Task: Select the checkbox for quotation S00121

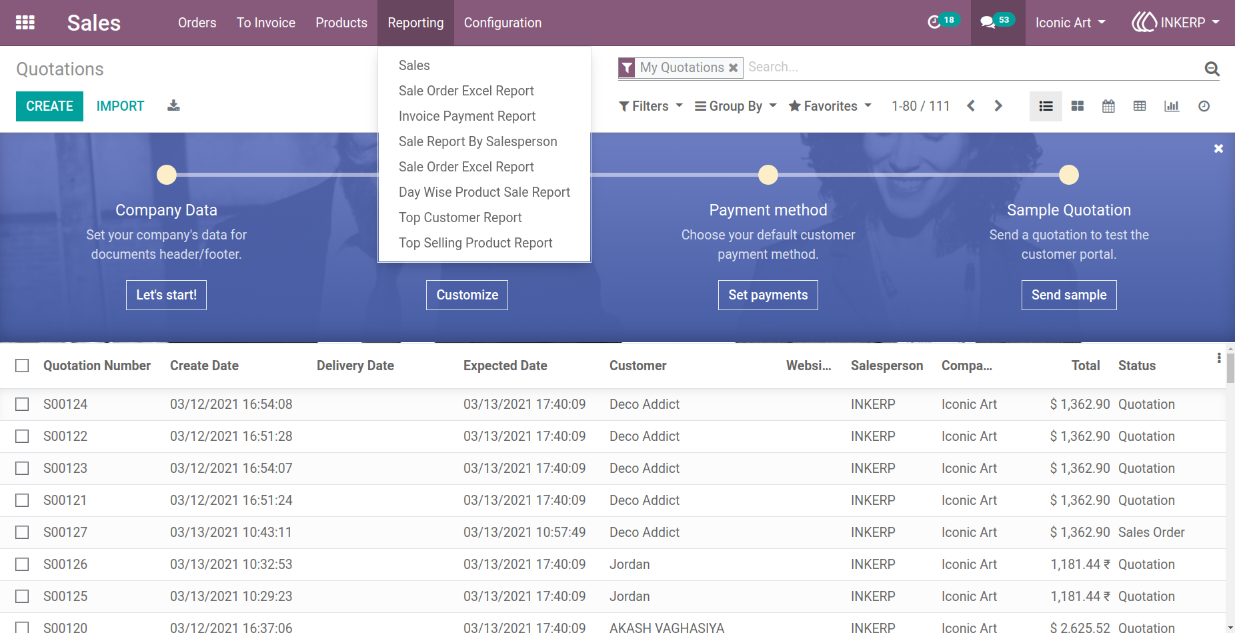Action: click(22, 501)
